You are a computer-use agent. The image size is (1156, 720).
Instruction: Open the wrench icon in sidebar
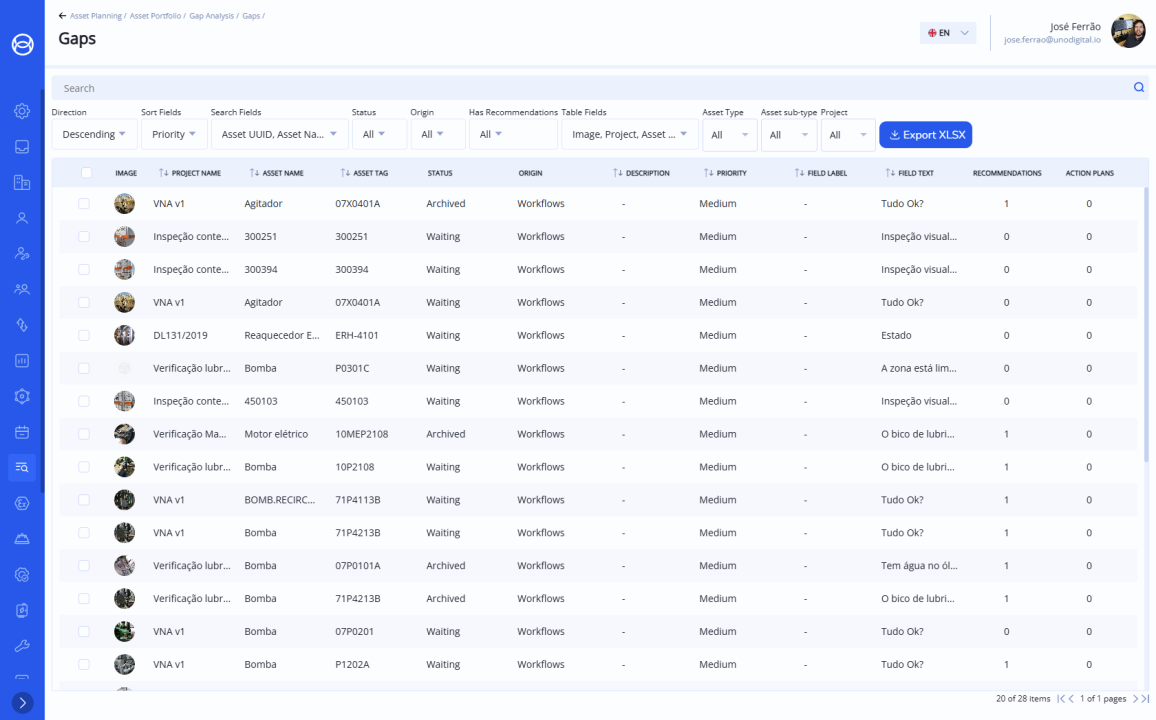click(x=22, y=646)
